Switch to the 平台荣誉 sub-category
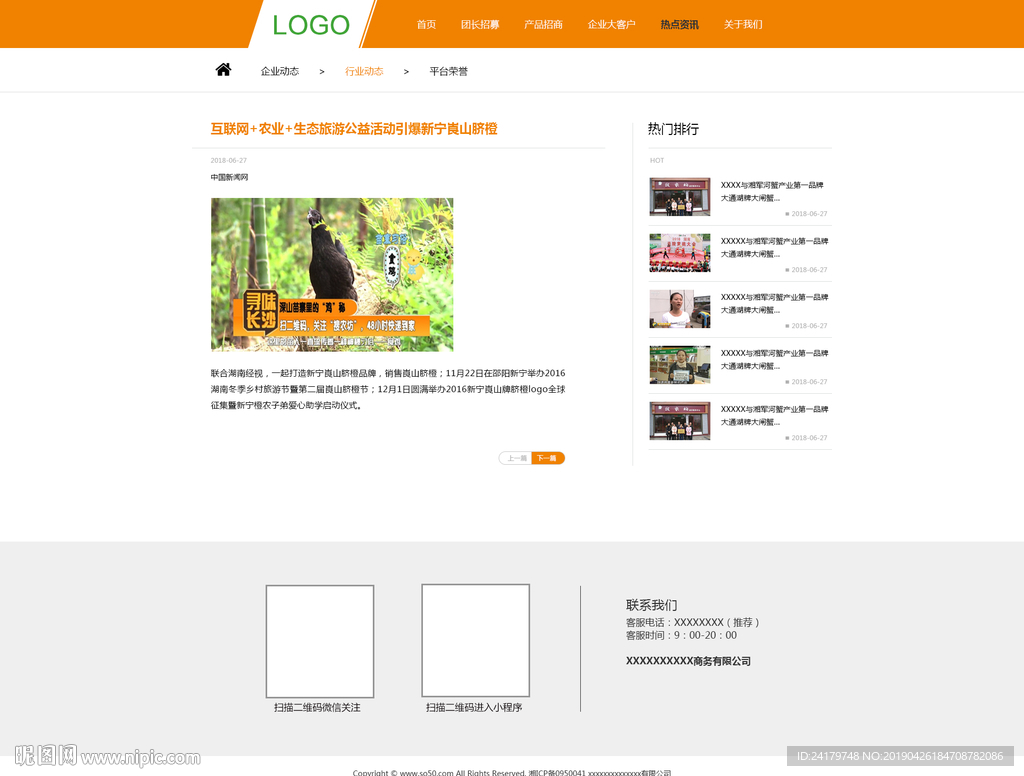1024x776 pixels. coord(448,71)
